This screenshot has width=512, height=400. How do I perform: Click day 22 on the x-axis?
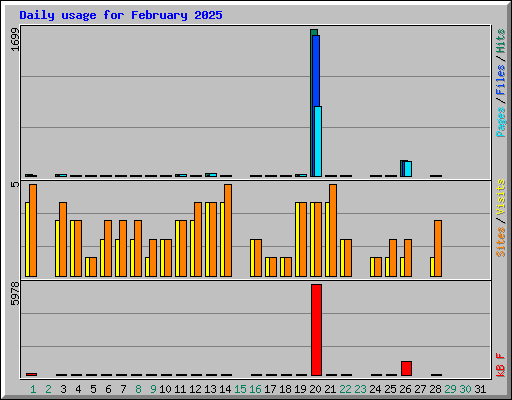pos(345,389)
